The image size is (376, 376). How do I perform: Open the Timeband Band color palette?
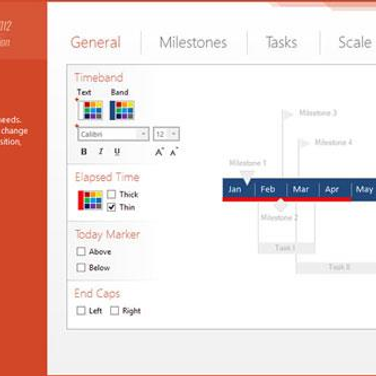pyautogui.click(x=122, y=110)
